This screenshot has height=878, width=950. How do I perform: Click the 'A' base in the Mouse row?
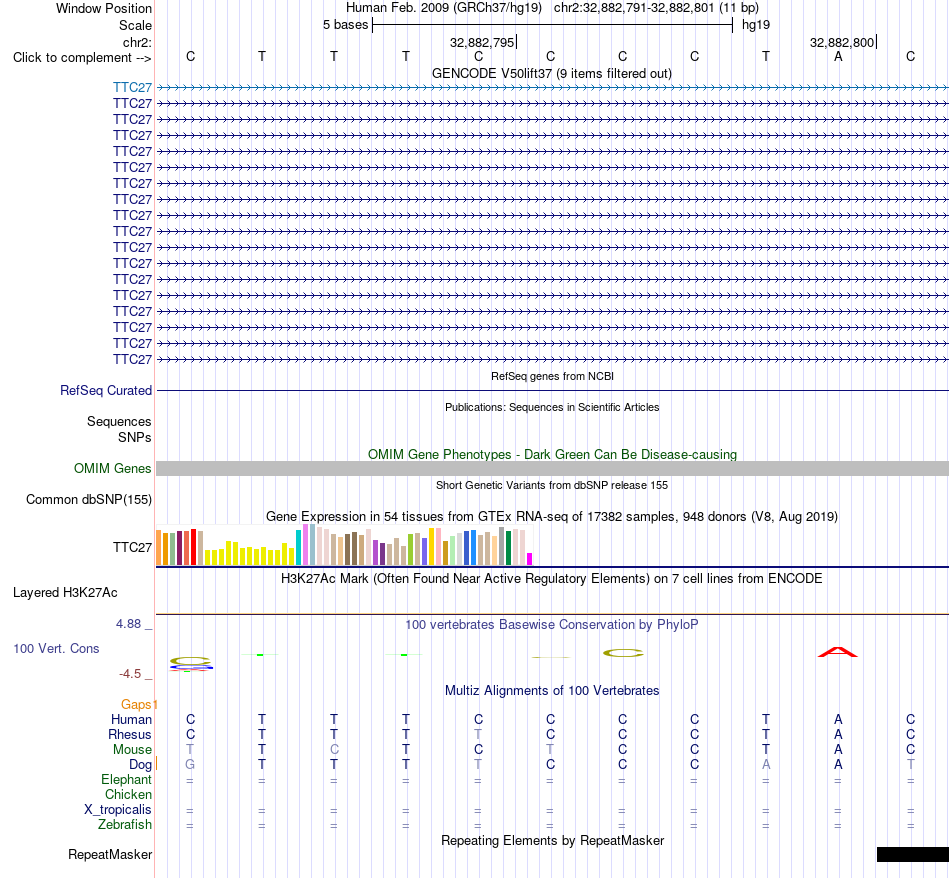pyautogui.click(x=838, y=750)
